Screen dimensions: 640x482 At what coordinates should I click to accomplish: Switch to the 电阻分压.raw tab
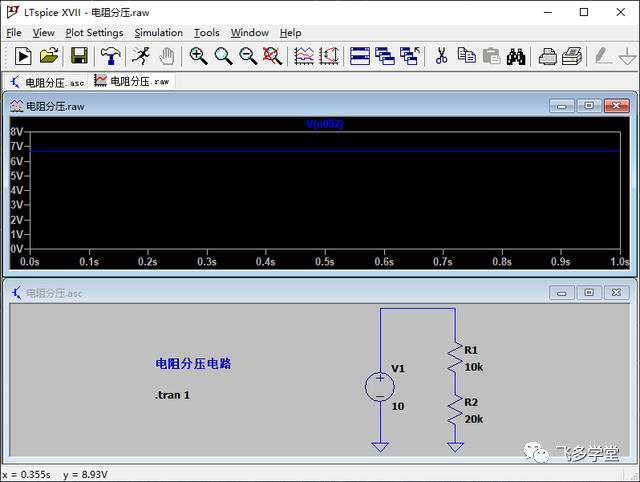coord(131,81)
